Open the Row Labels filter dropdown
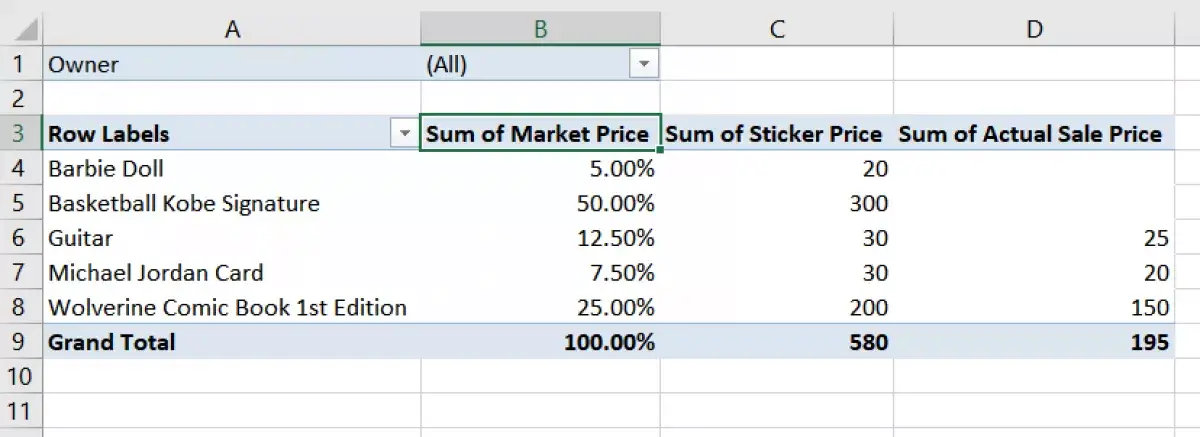Viewport: 1200px width, 437px height. pos(404,134)
